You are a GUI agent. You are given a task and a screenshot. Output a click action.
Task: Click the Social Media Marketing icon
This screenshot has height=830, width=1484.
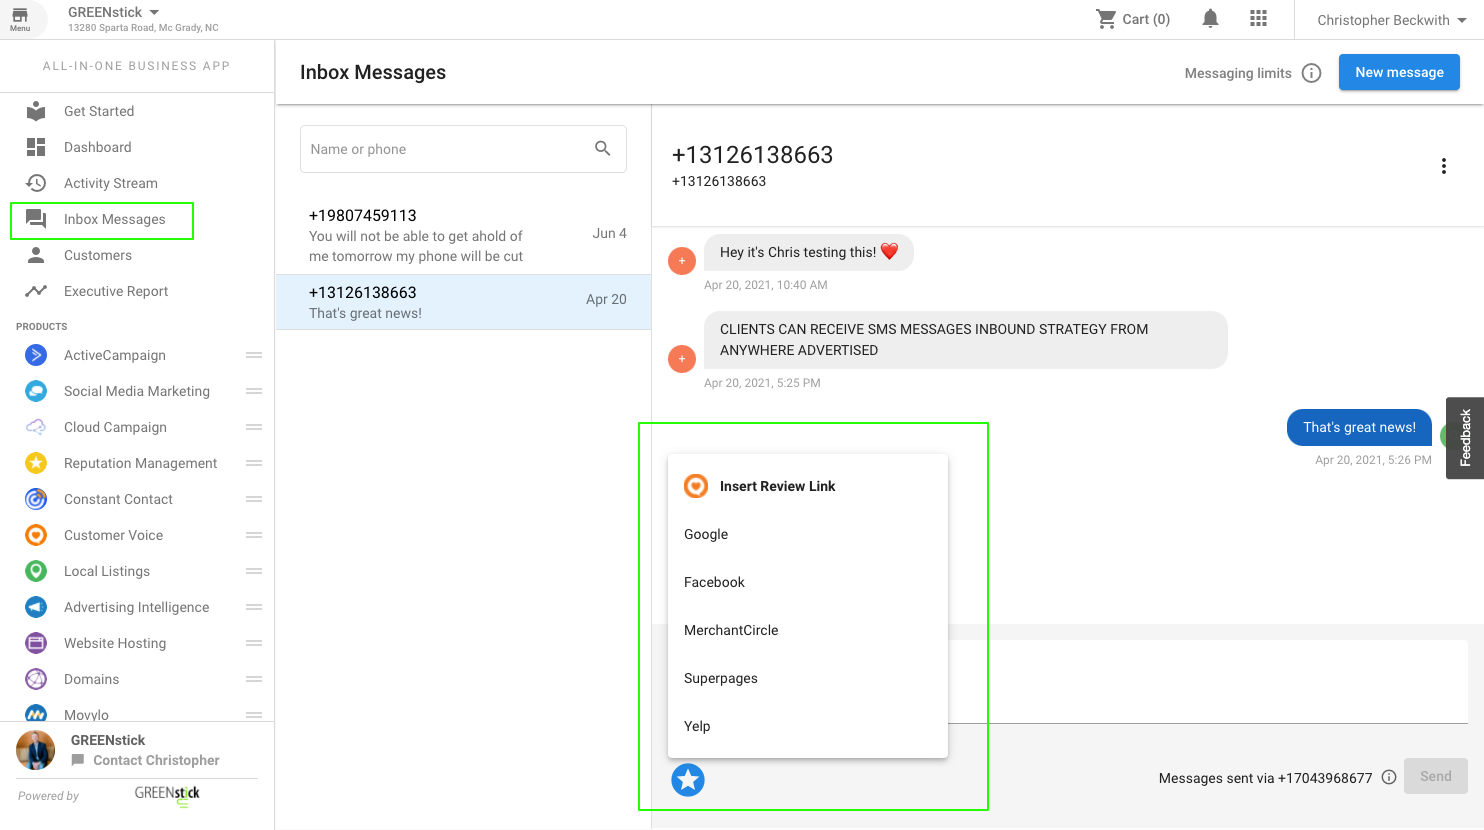click(36, 391)
